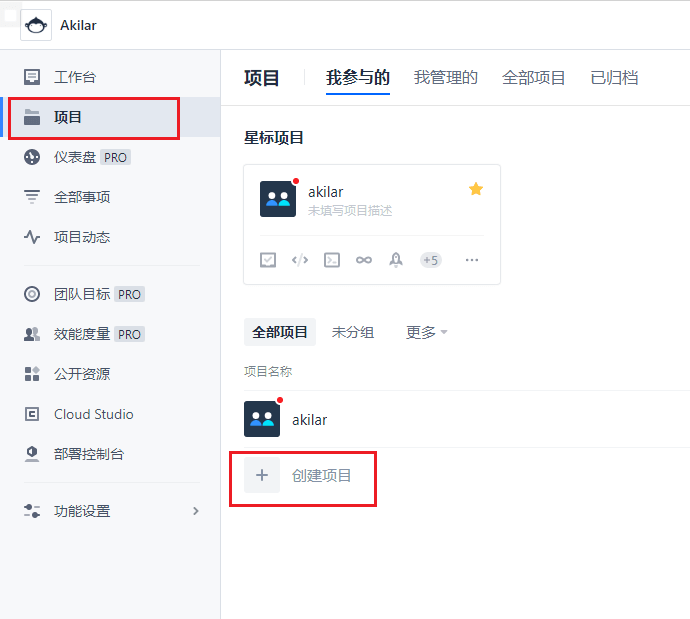Image resolution: width=690 pixels, height=619 pixels.
Task: Unstar the akilar project via star icon
Action: tap(476, 189)
